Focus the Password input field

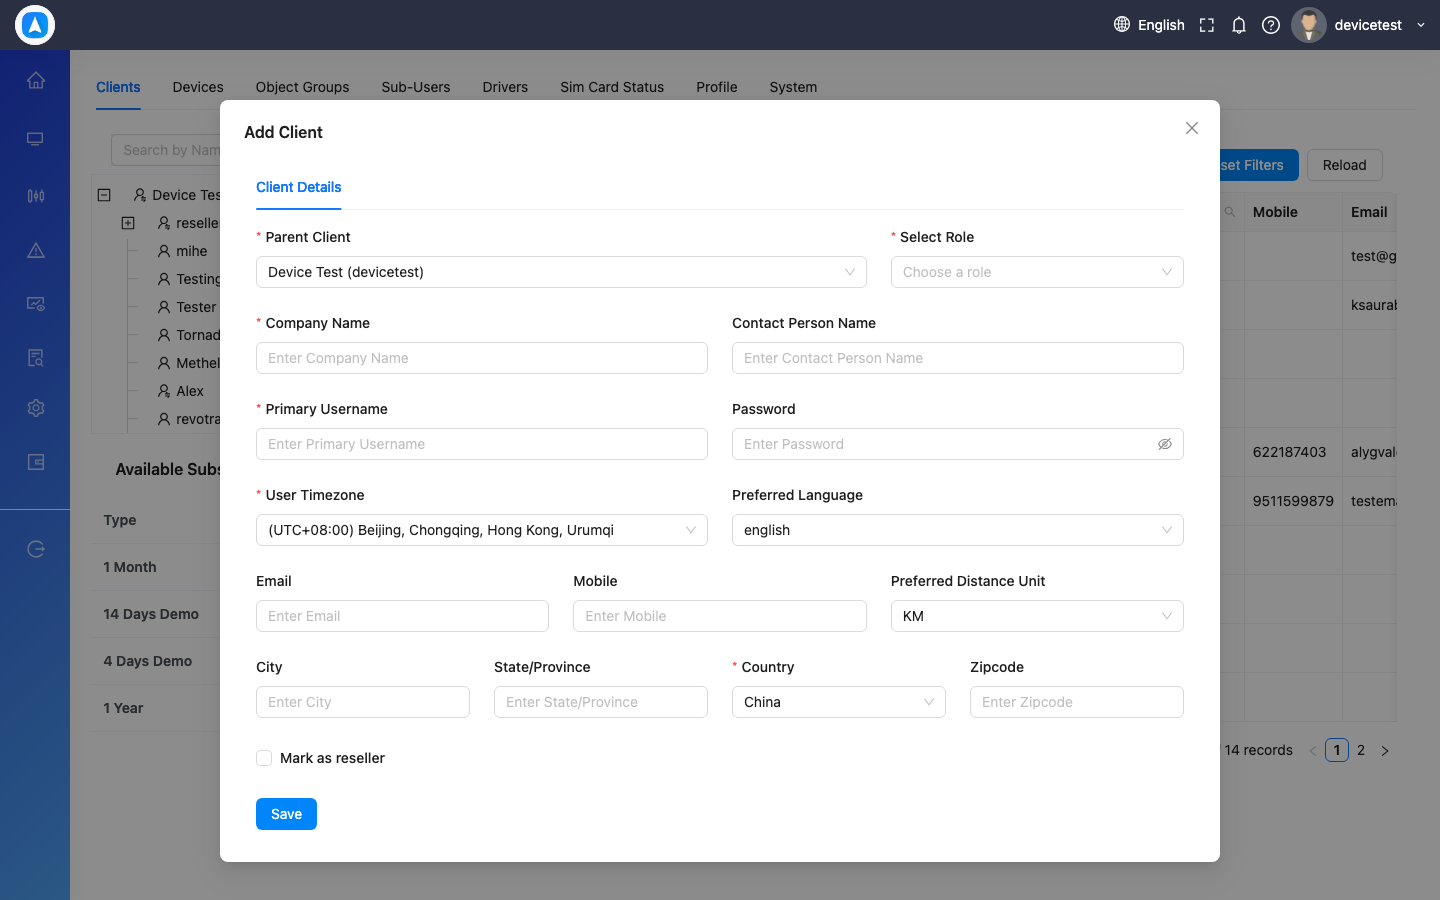pyautogui.click(x=958, y=444)
